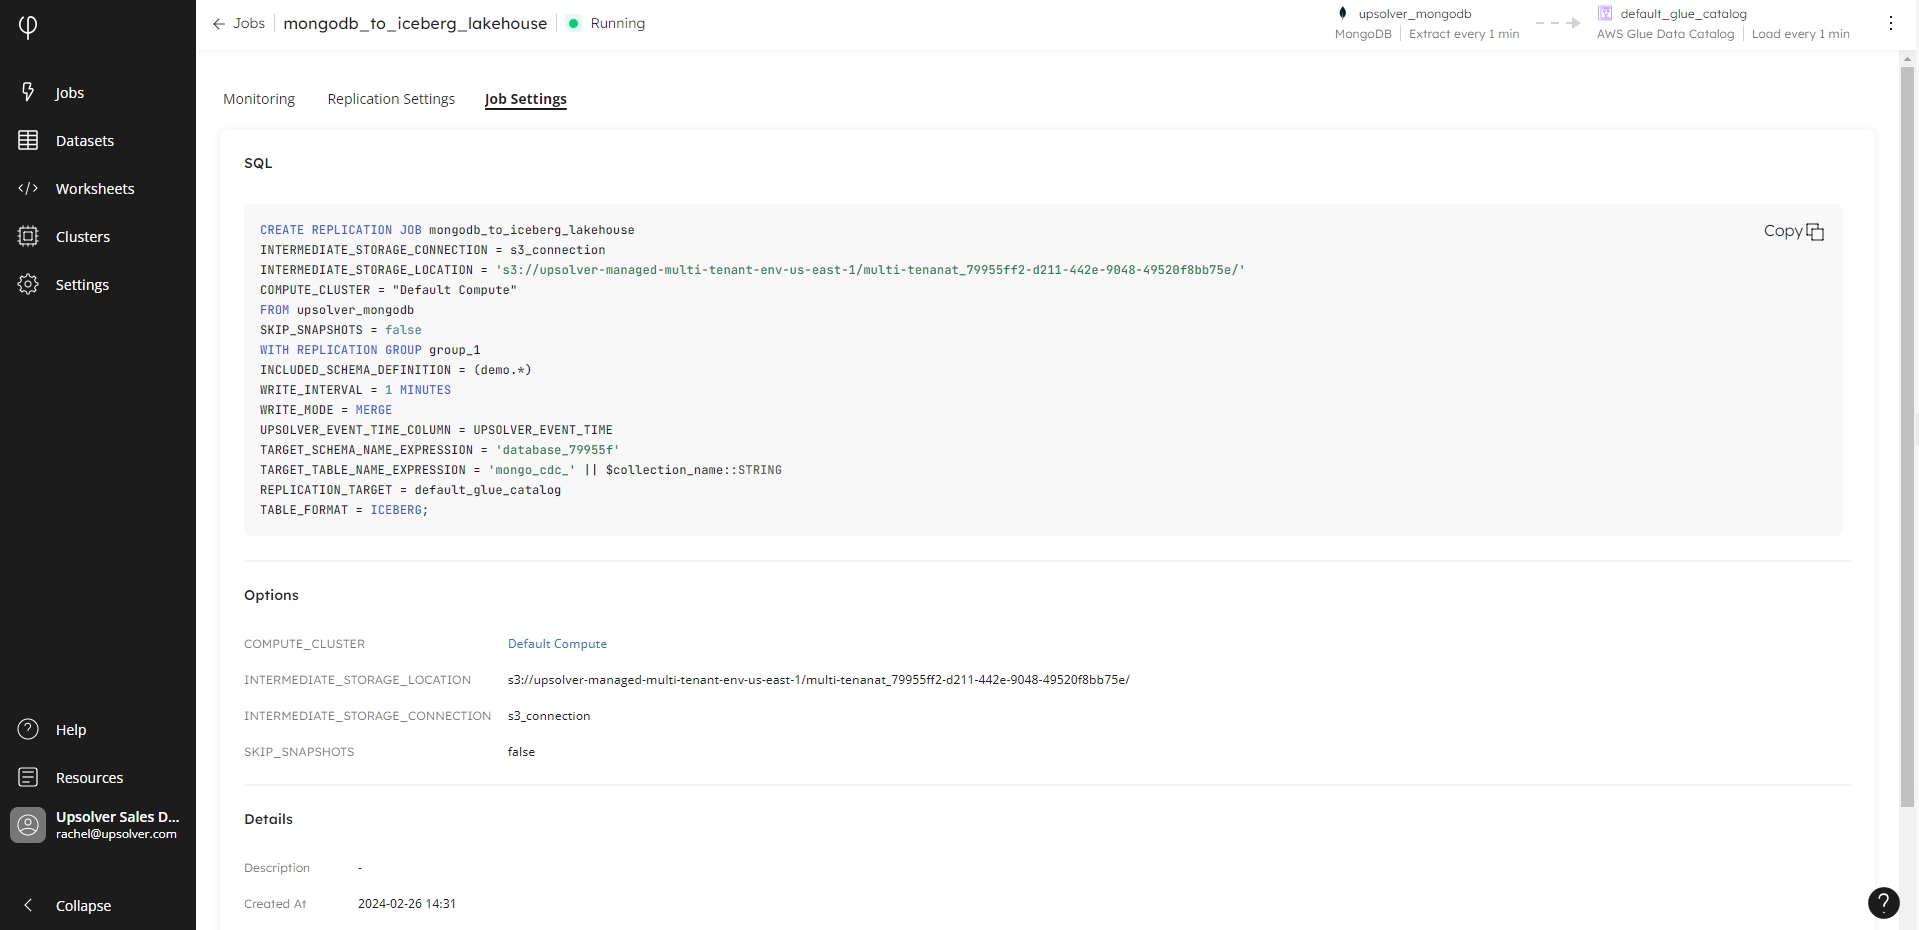Open the Datasets table icon

pyautogui.click(x=28, y=140)
